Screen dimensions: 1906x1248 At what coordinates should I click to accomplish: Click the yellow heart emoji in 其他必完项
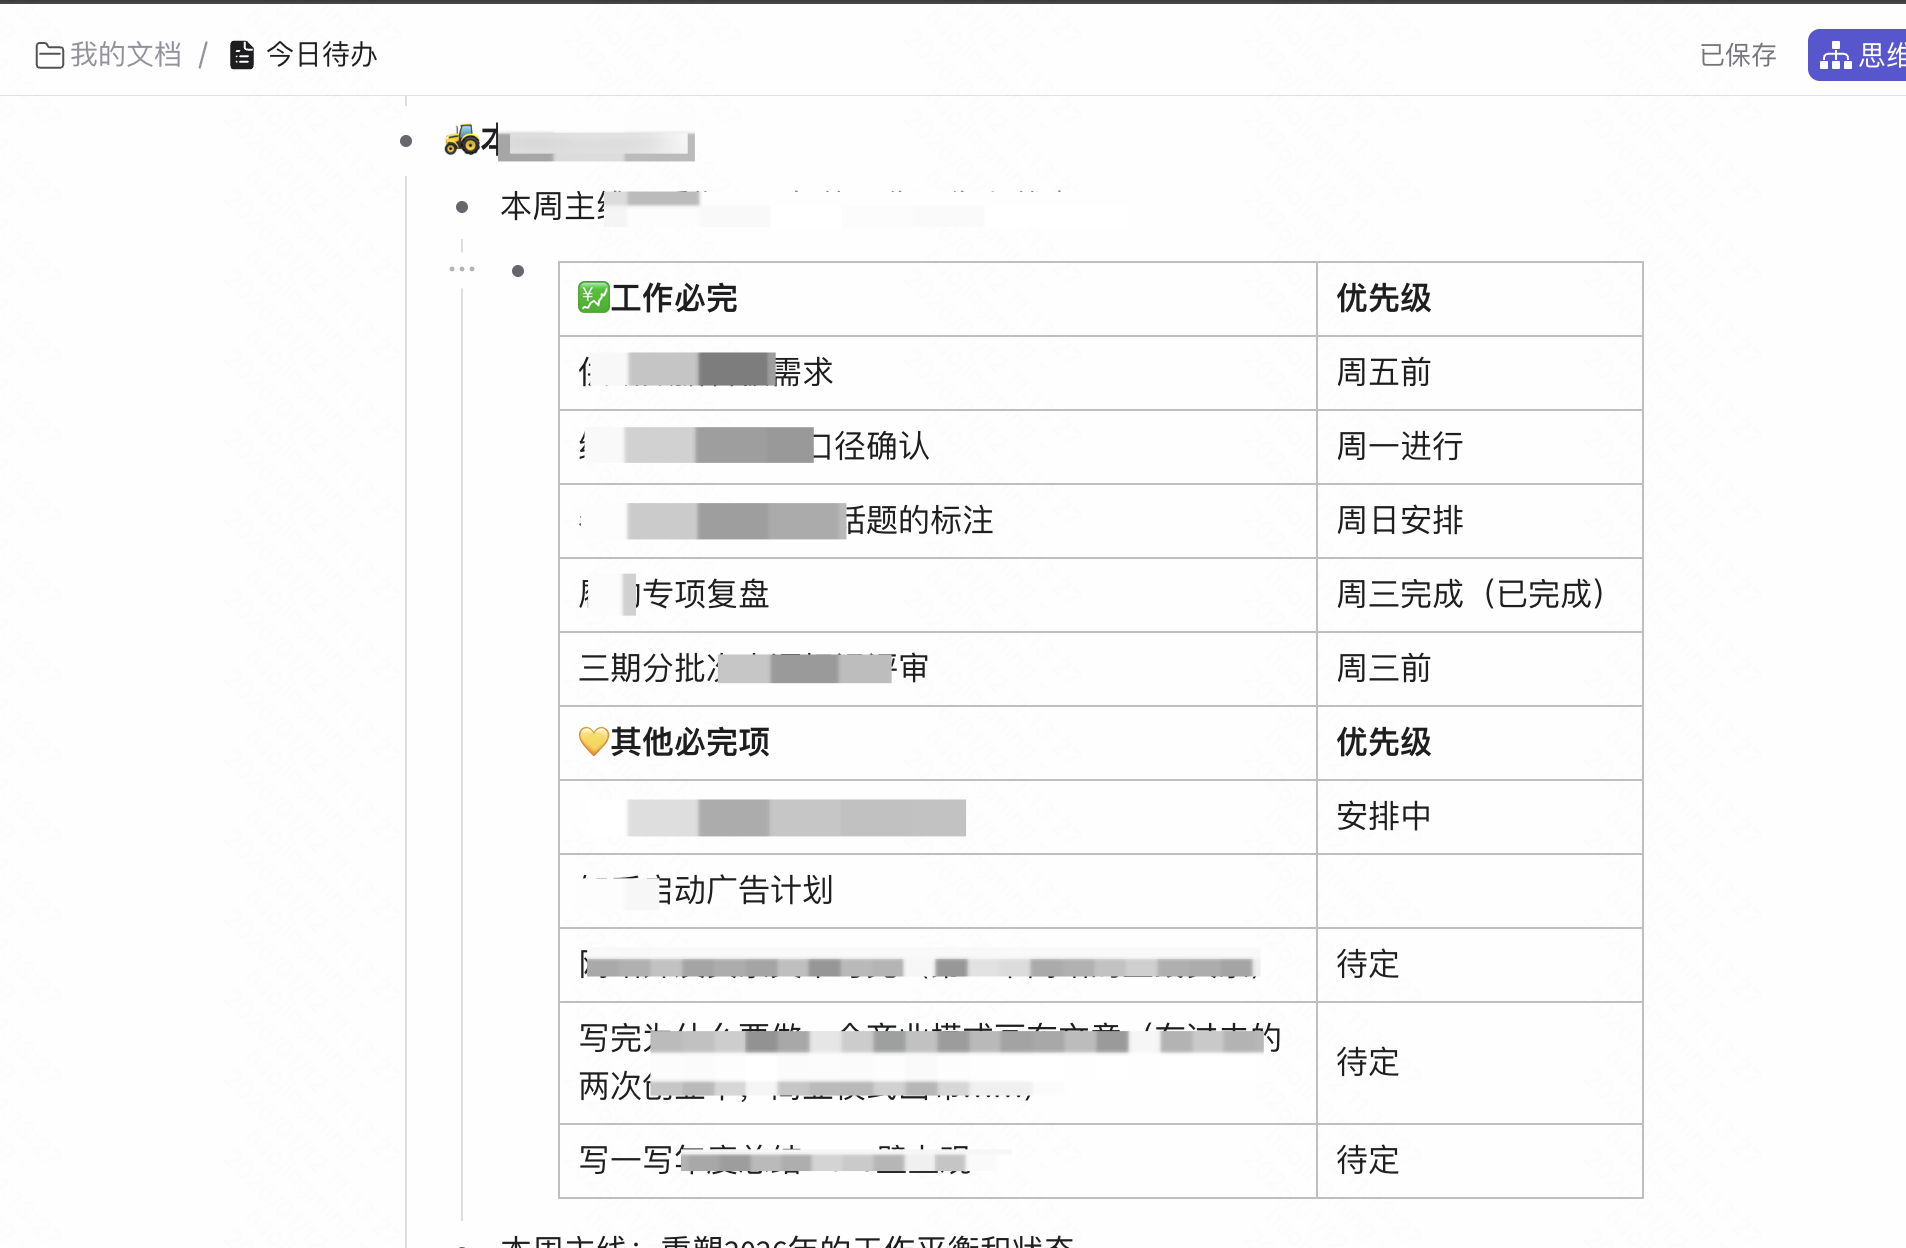point(593,742)
